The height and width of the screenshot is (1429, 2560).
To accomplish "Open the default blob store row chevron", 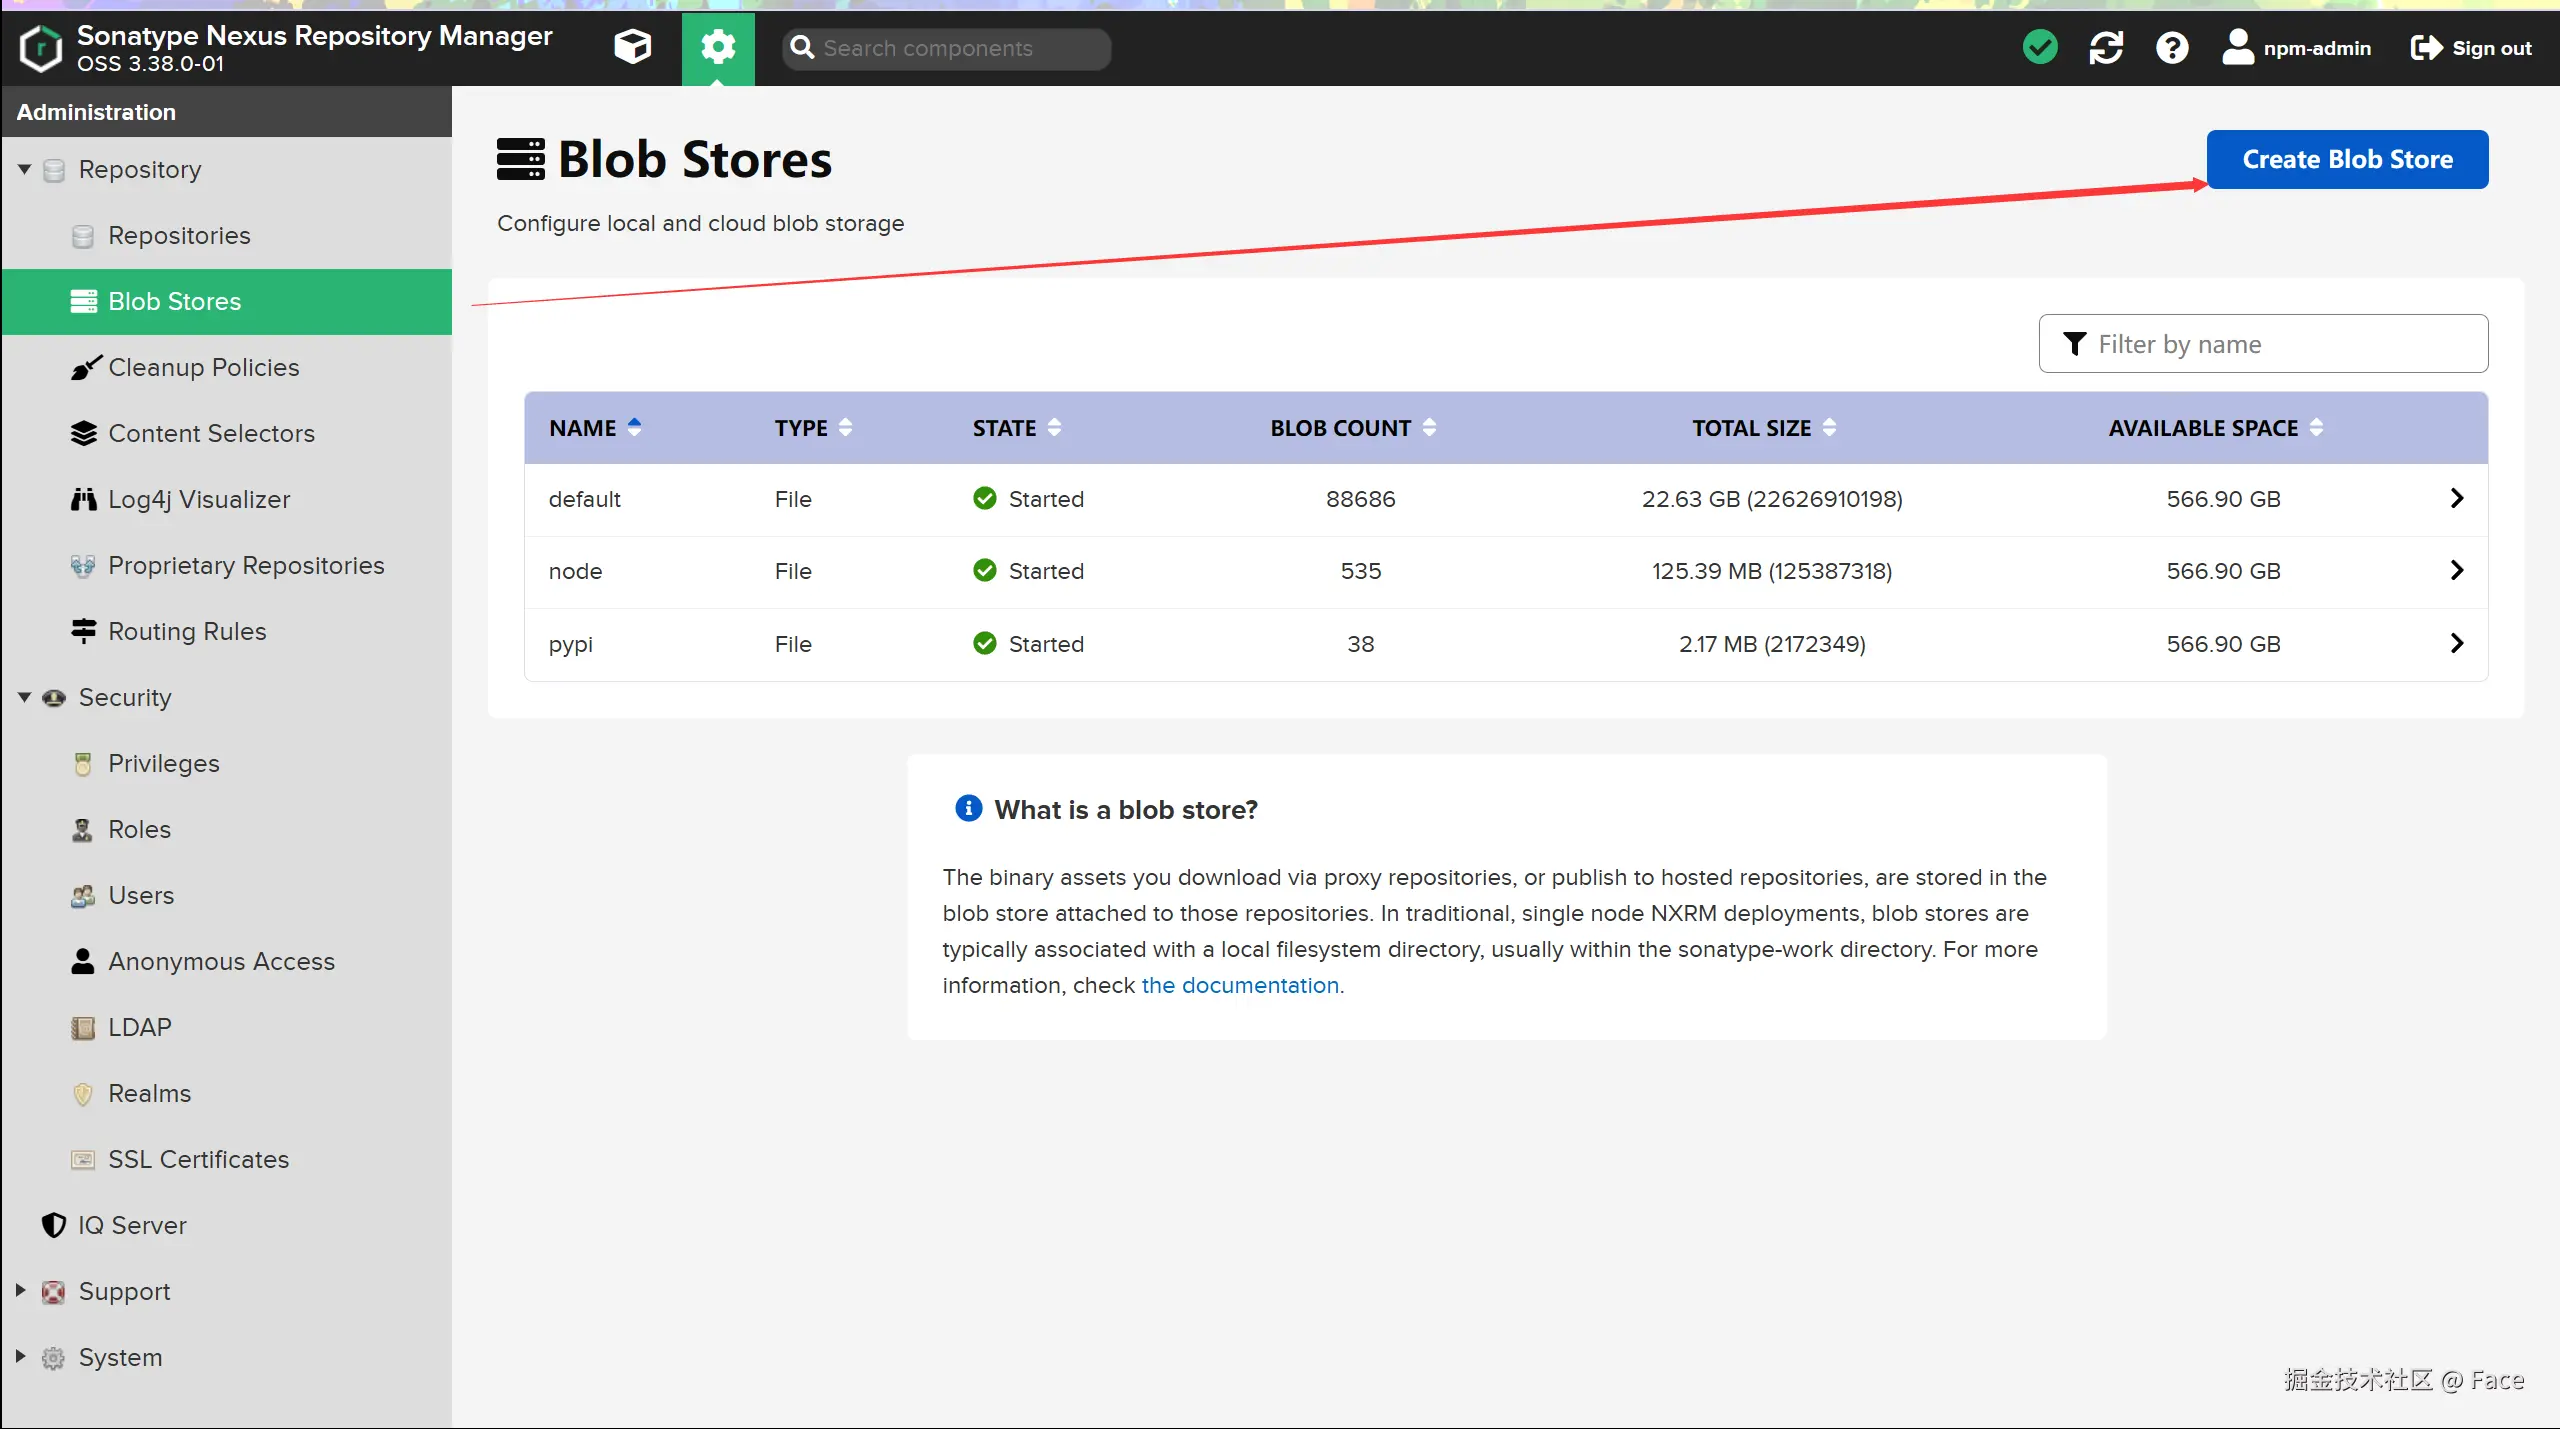I will point(2457,498).
